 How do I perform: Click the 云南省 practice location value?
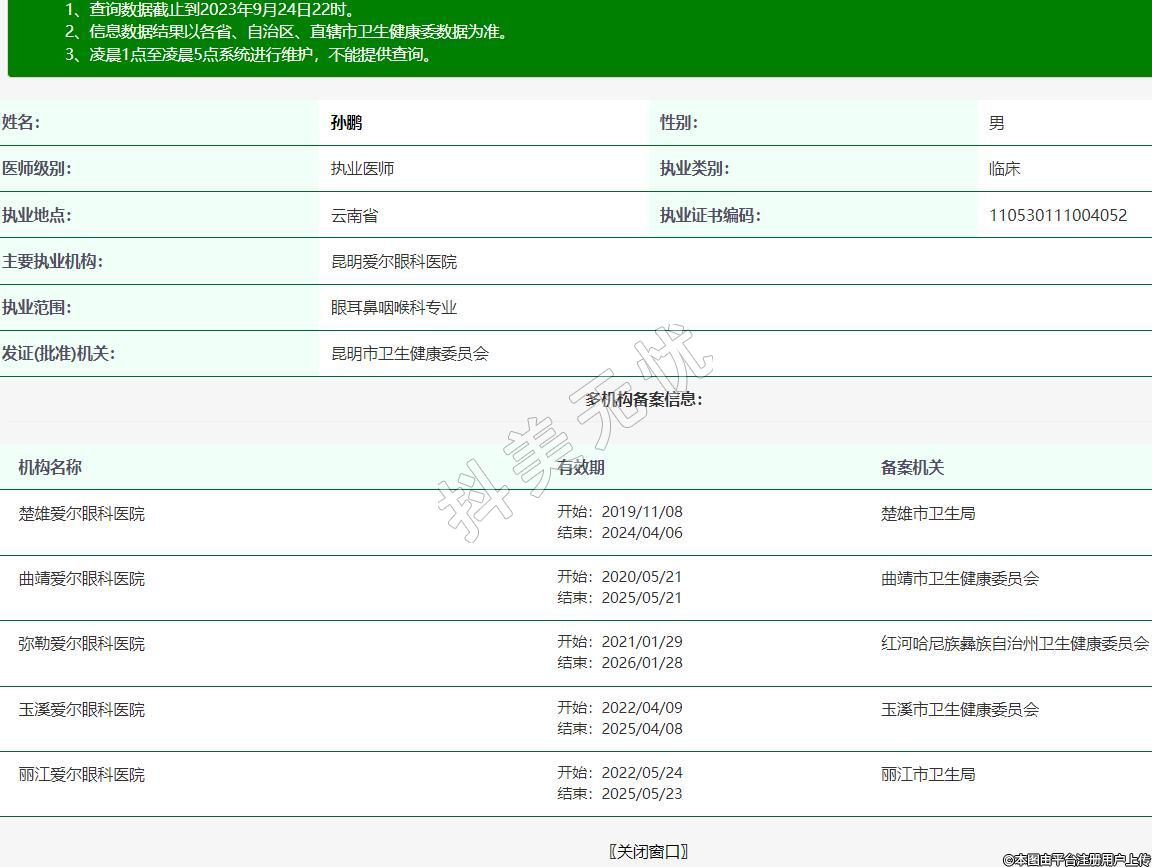pyautogui.click(x=355, y=215)
